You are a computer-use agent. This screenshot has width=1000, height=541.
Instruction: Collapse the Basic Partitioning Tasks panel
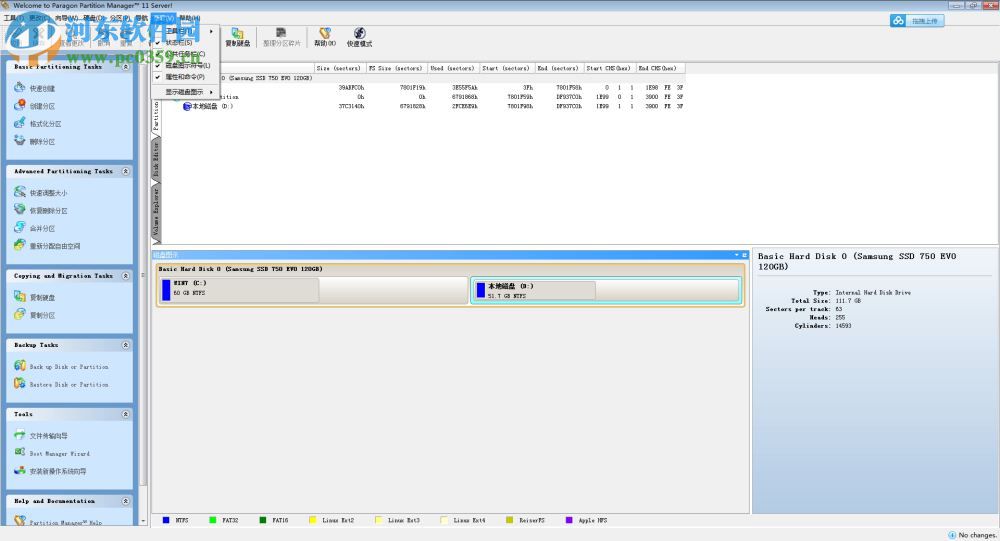[126, 66]
